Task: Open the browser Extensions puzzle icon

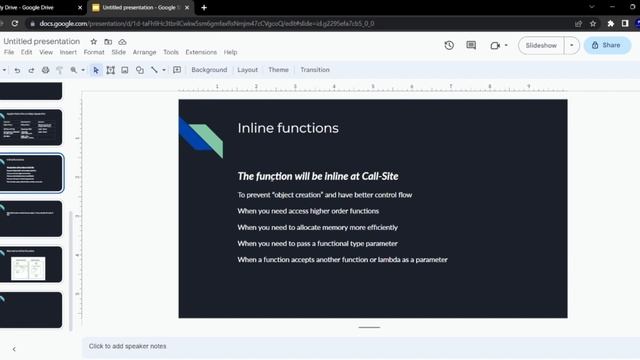Action: point(611,24)
